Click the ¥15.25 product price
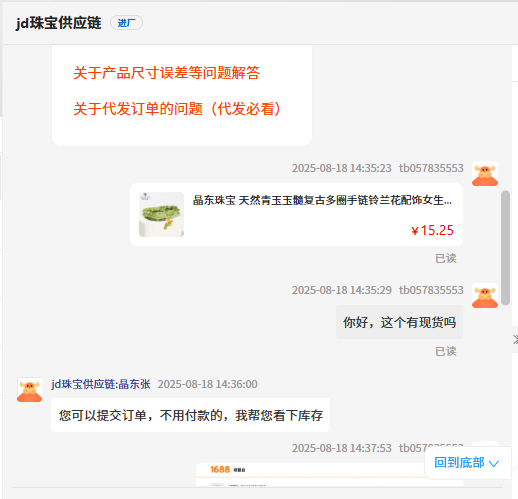The image size is (518, 499). coord(432,230)
